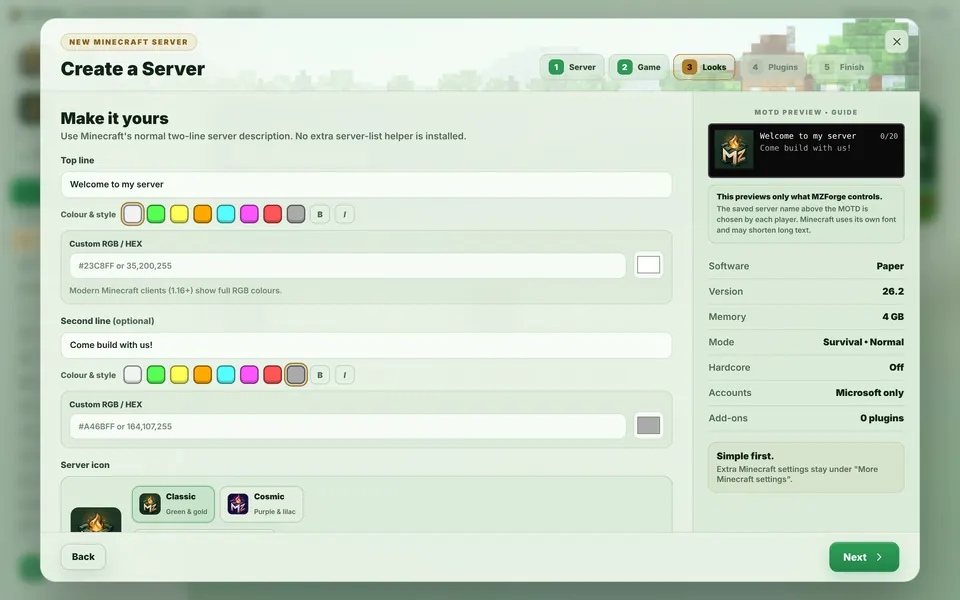Image resolution: width=960 pixels, height=600 pixels.
Task: Pick orange colour for second line
Action: tap(203, 375)
